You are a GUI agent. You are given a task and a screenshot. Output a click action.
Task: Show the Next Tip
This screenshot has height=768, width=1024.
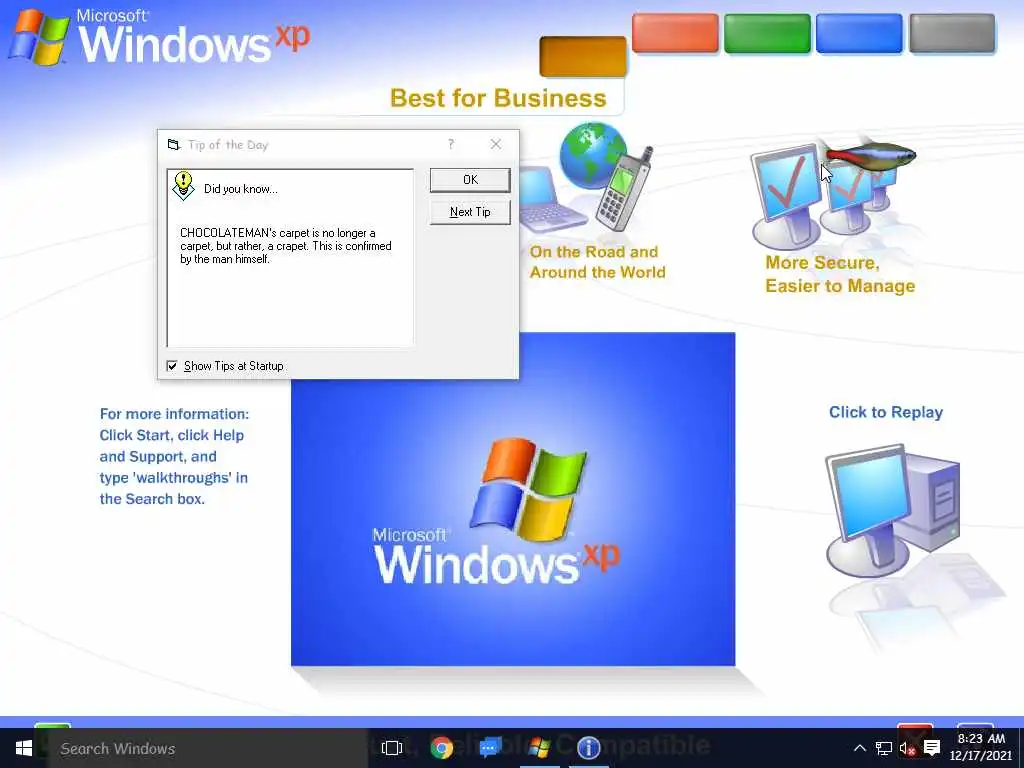click(470, 212)
